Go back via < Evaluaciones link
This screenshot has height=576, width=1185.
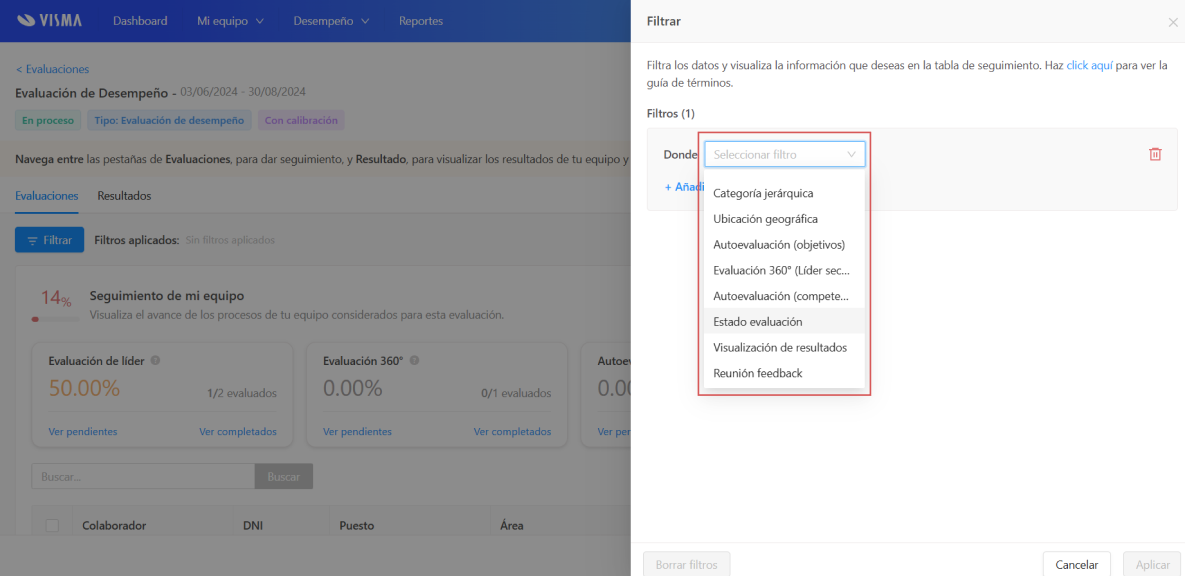coord(52,69)
